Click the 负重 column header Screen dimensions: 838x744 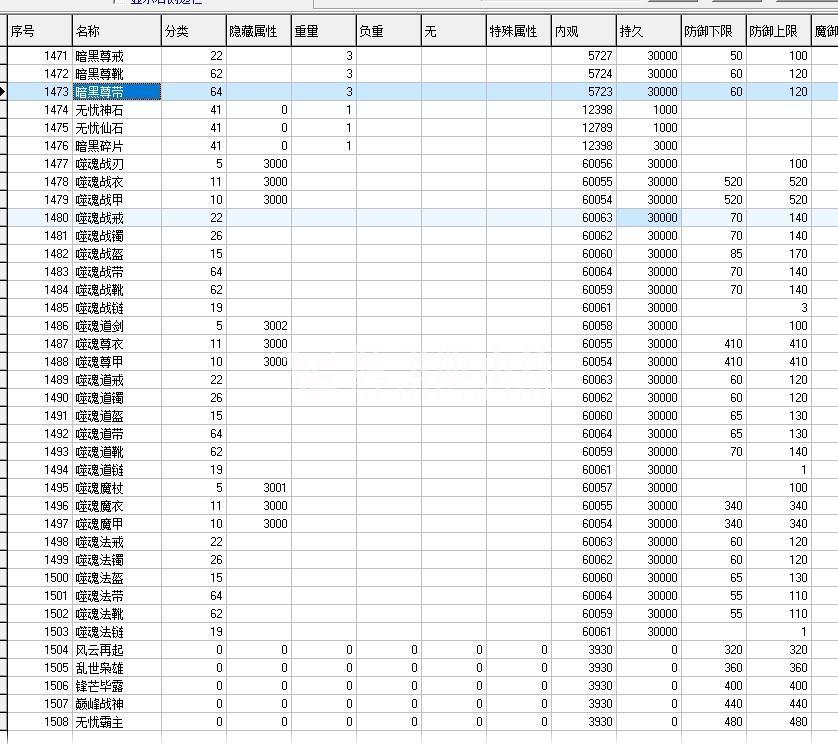389,31
